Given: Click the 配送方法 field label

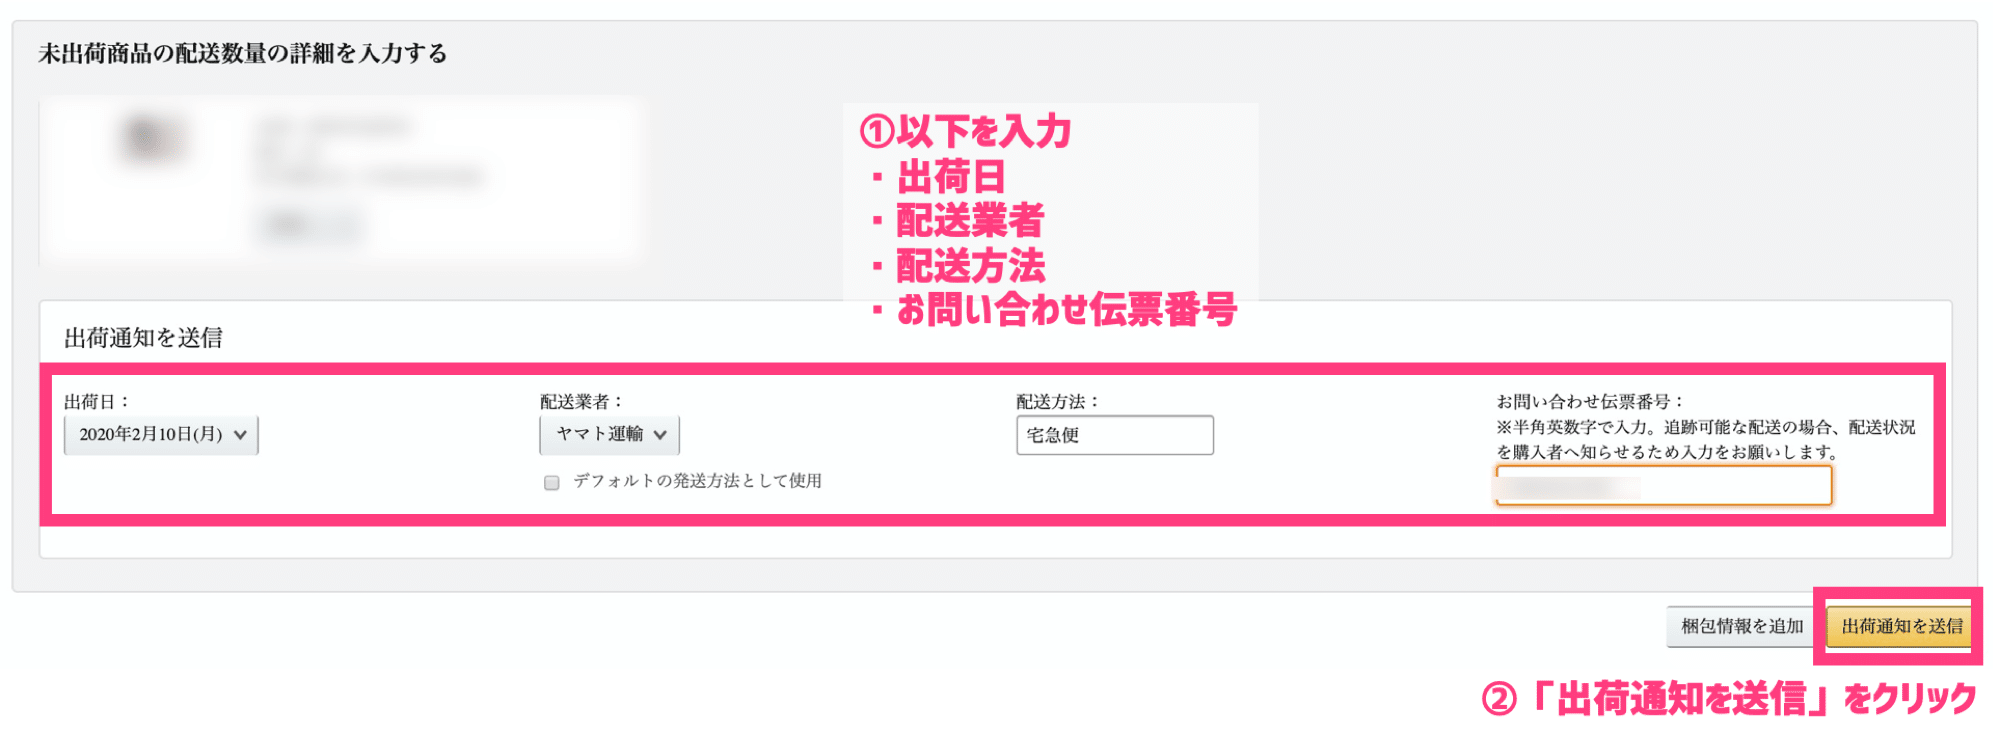Looking at the screenshot, I should (x=1058, y=402).
